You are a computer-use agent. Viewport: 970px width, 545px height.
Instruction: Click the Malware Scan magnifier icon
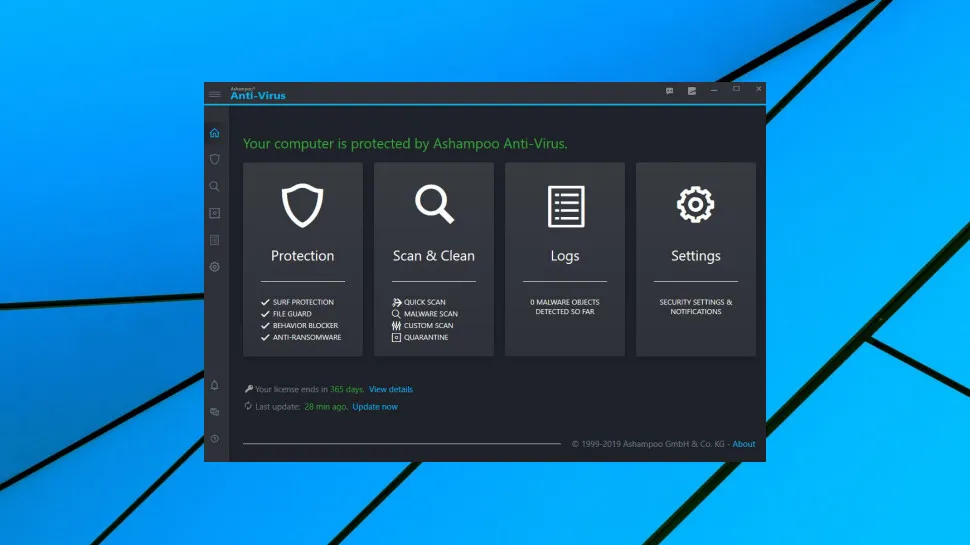[397, 314]
